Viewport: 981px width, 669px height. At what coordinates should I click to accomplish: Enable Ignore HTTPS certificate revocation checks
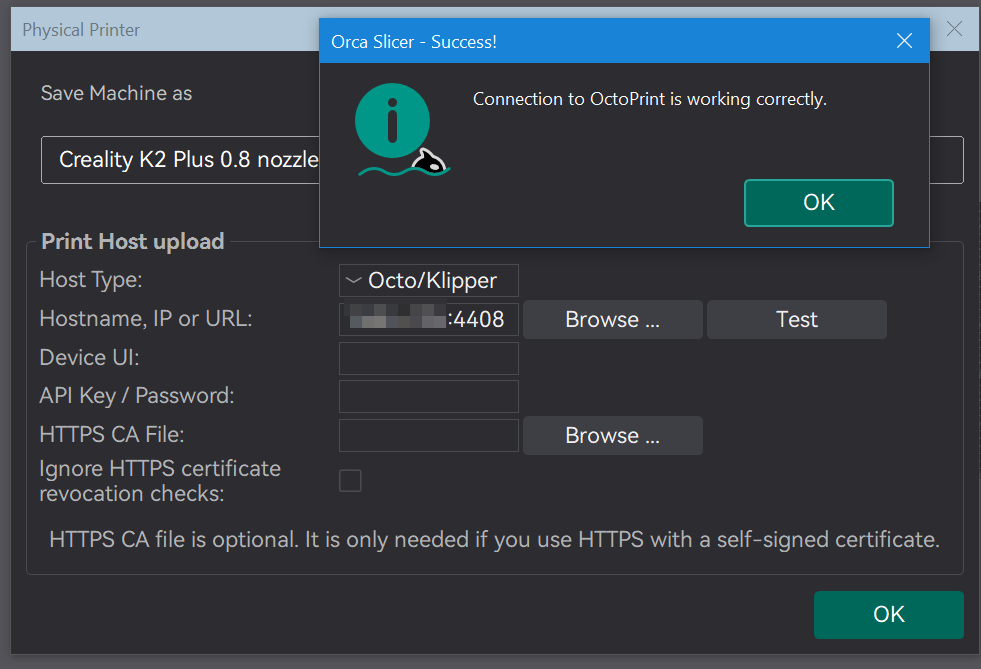[x=350, y=481]
